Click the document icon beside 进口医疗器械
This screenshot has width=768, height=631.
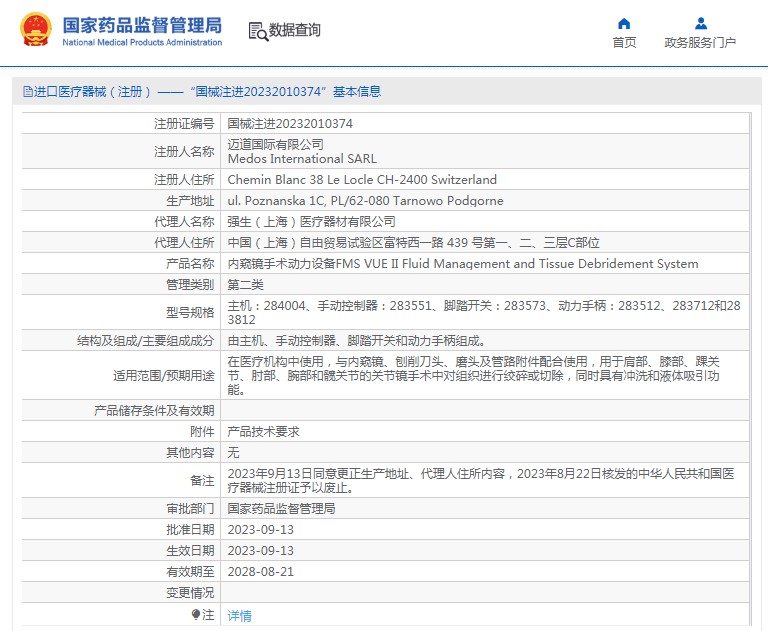pos(28,92)
